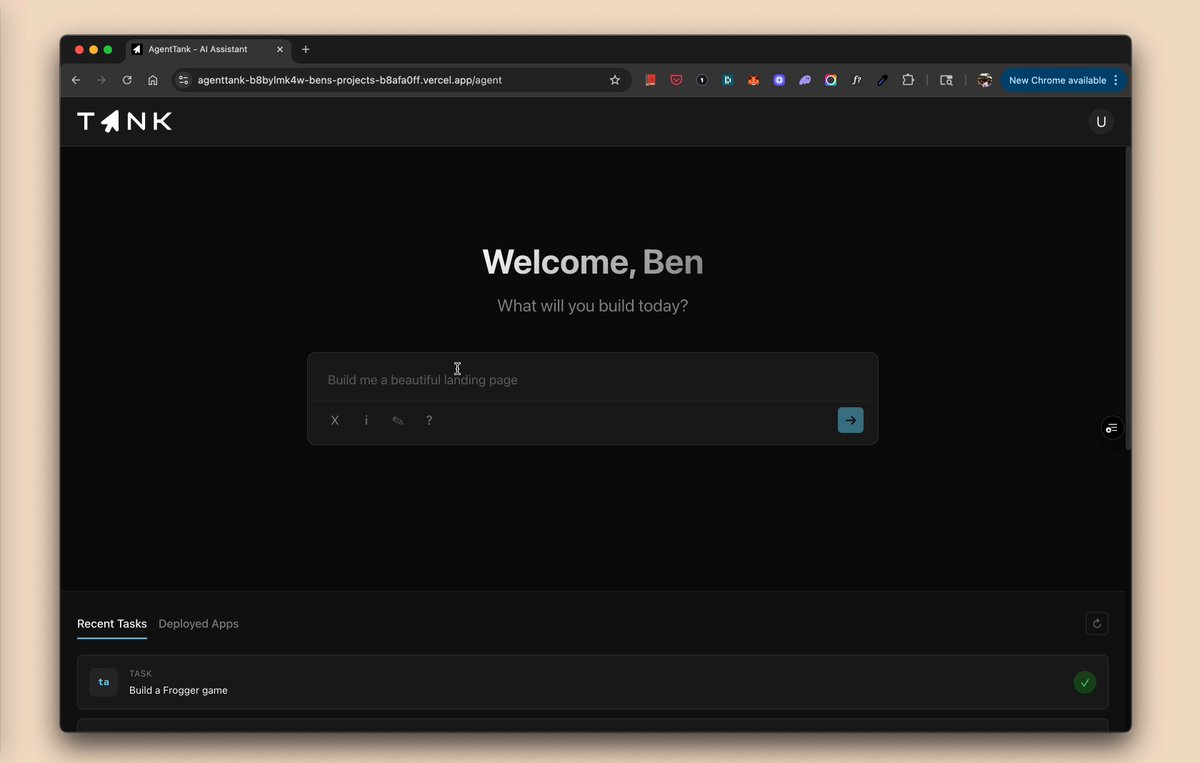Image resolution: width=1200 pixels, height=763 pixels.
Task: Open the floating settings widget on right edge
Action: click(1112, 428)
